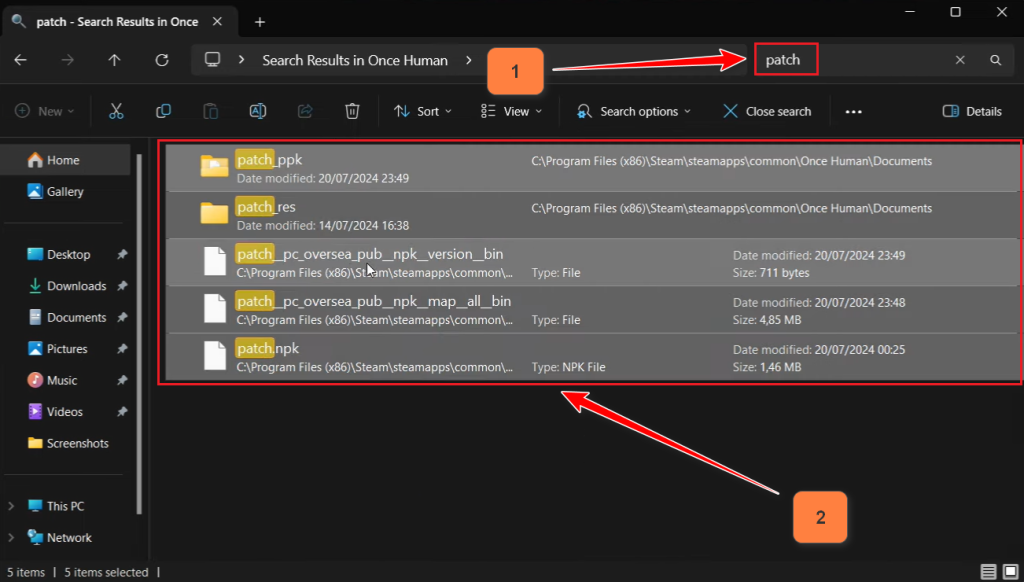
Task: Open a new tab with plus
Action: click(x=260, y=22)
